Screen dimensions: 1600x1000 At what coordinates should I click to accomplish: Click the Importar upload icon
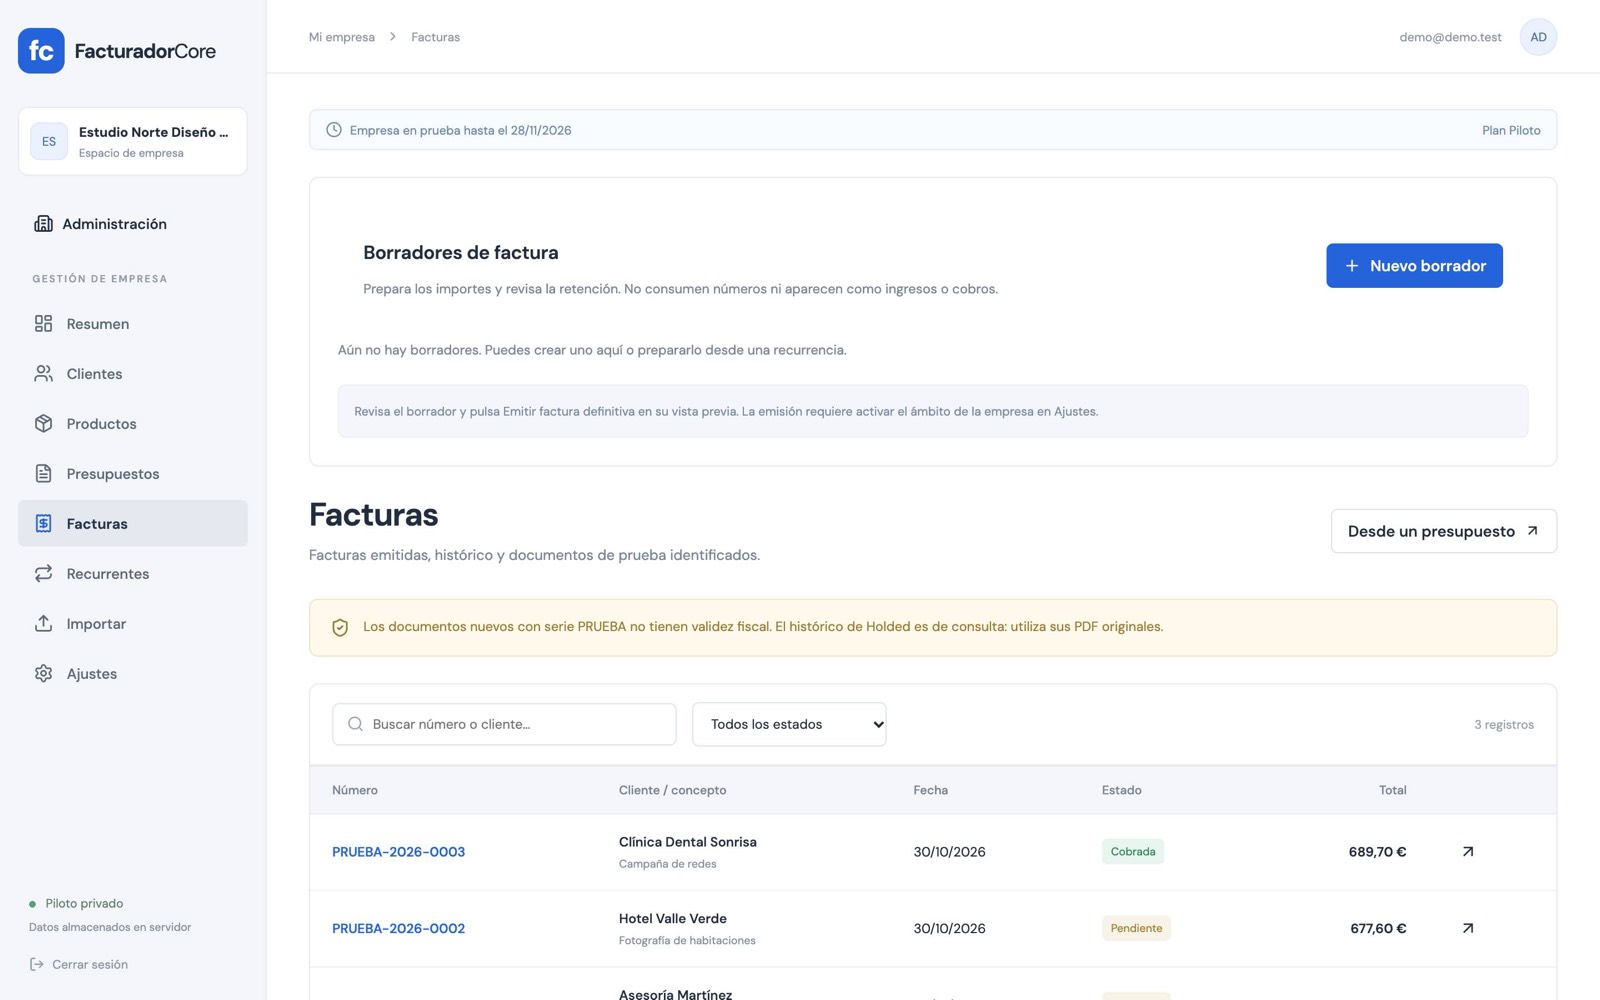click(43, 623)
